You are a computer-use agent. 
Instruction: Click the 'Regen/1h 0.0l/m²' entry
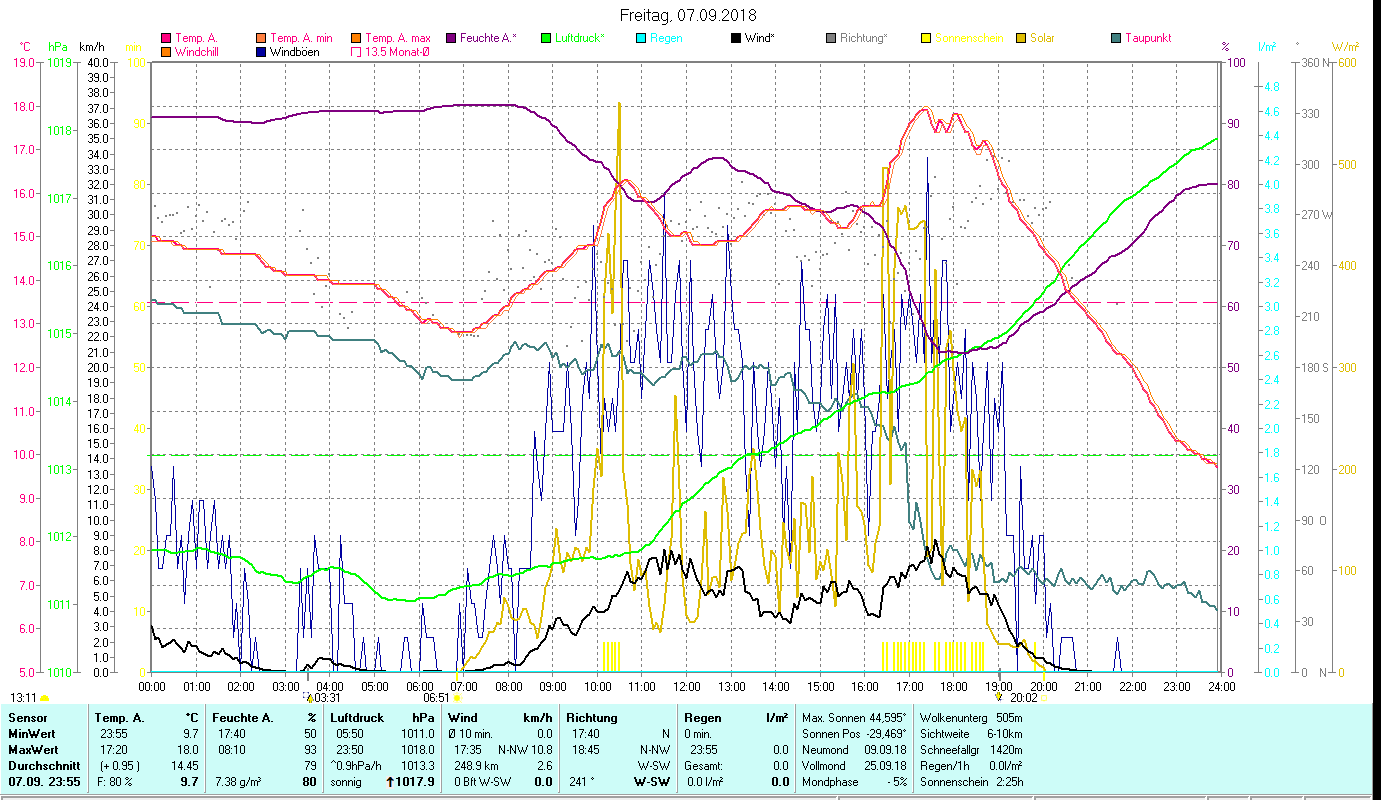click(x=971, y=766)
